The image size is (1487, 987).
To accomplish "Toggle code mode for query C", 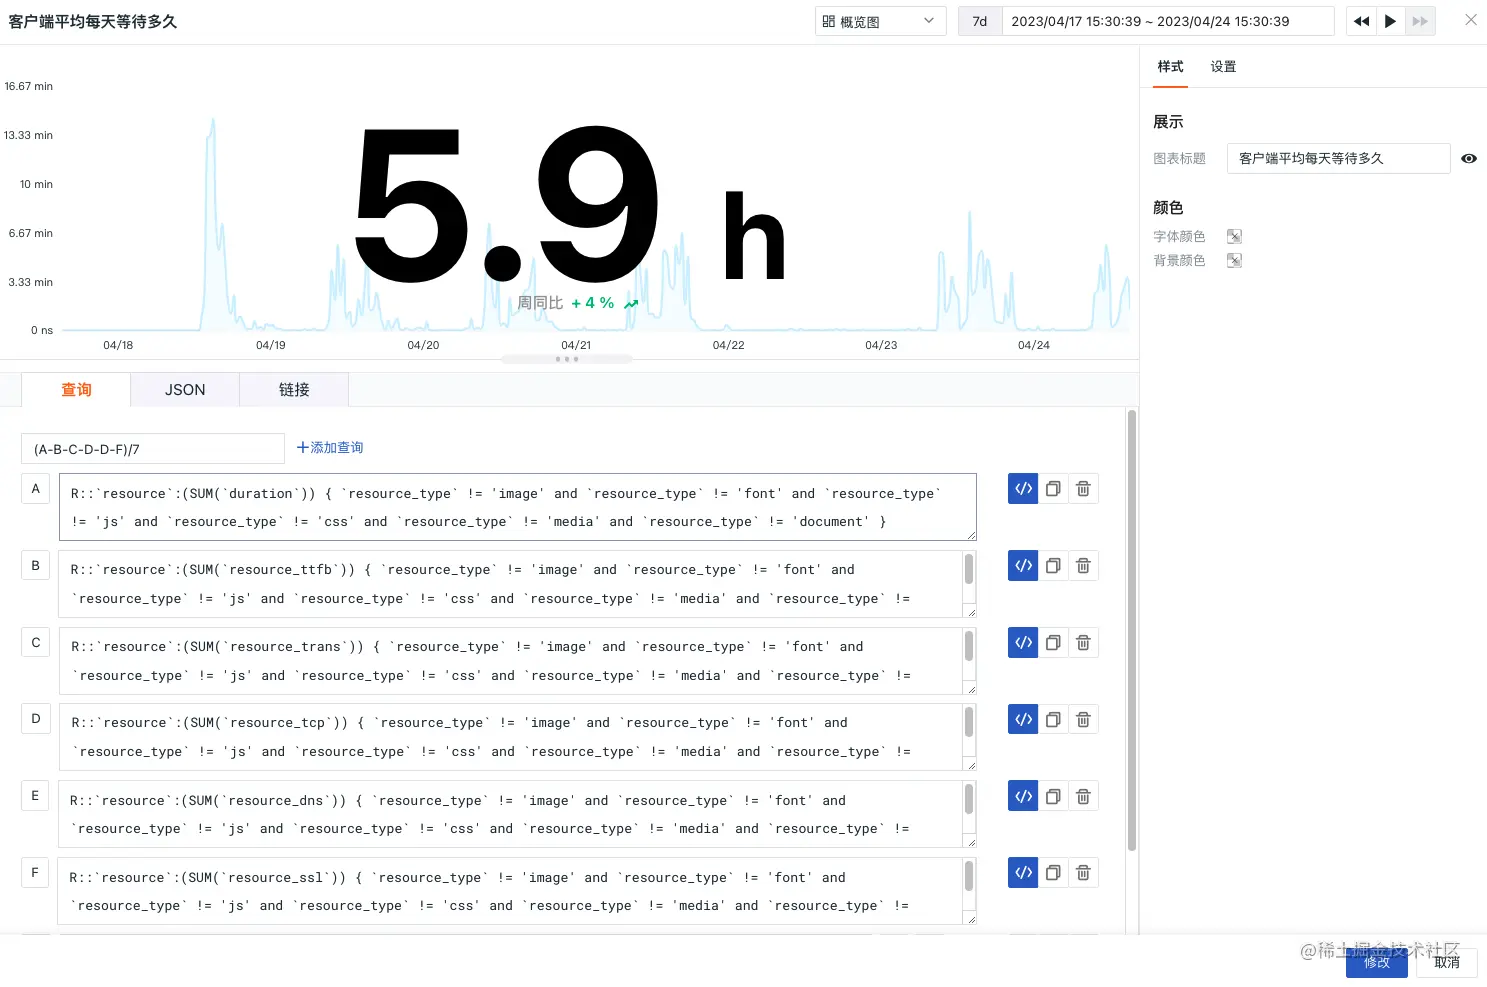I will (1023, 643).
